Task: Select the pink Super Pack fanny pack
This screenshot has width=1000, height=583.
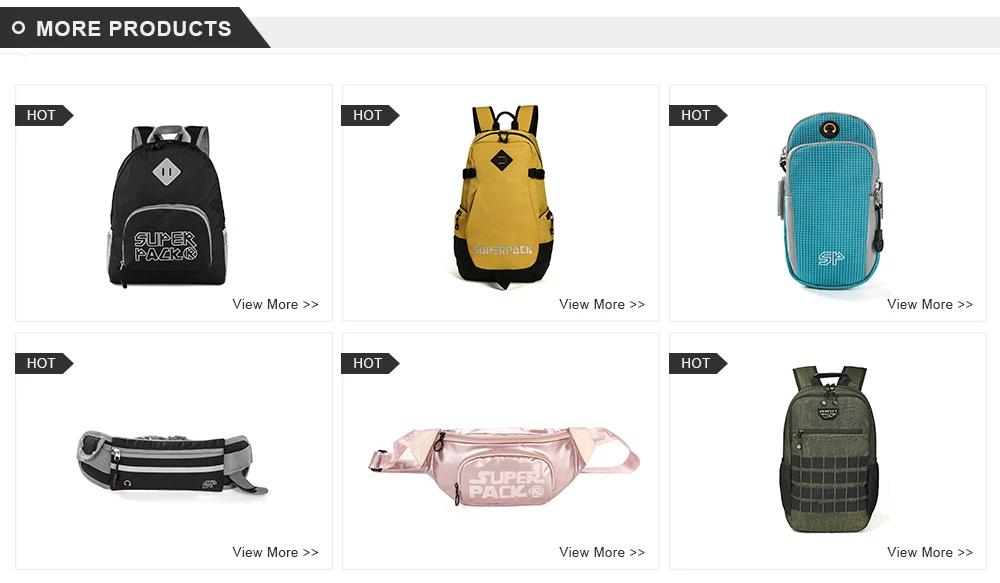Action: tap(503, 468)
